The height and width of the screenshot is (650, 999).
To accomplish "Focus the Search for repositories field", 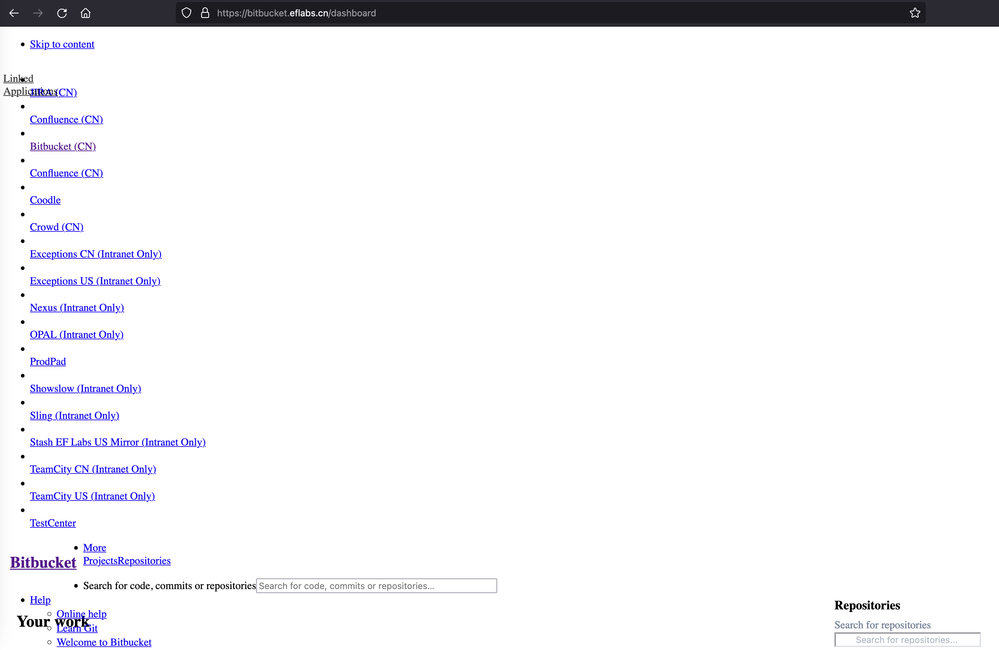I will coord(907,640).
